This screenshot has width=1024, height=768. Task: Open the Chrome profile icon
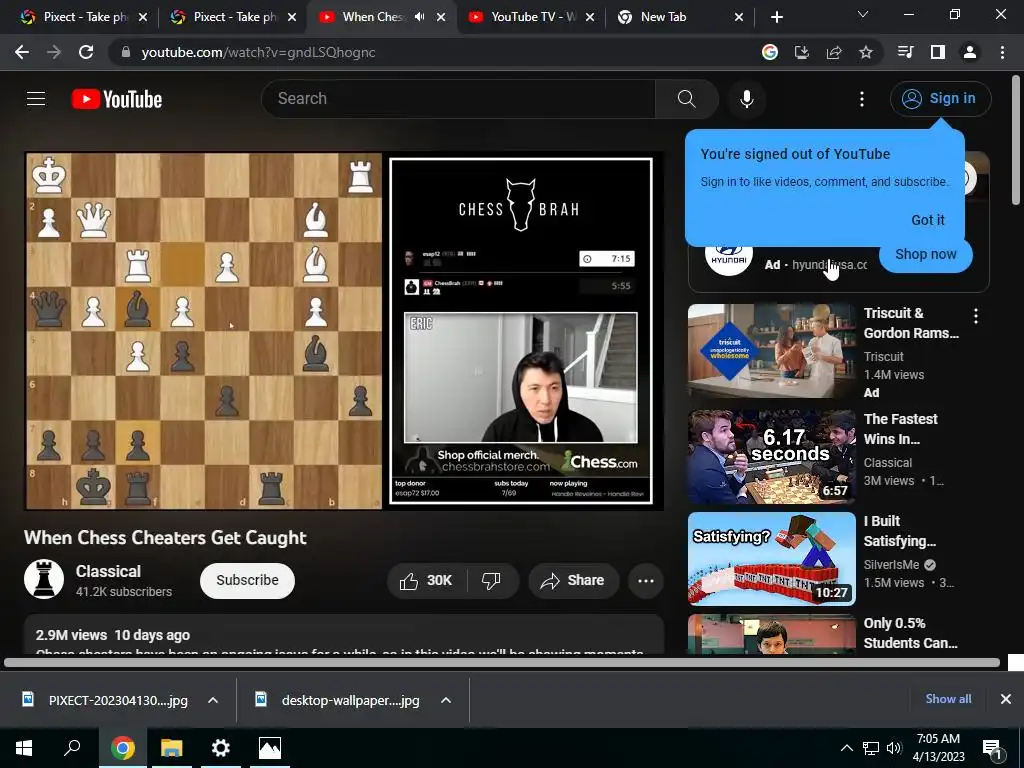[970, 52]
